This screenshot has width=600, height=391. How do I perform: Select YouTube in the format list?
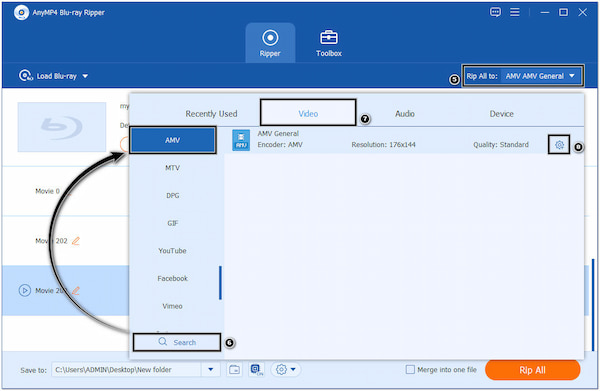tap(172, 251)
